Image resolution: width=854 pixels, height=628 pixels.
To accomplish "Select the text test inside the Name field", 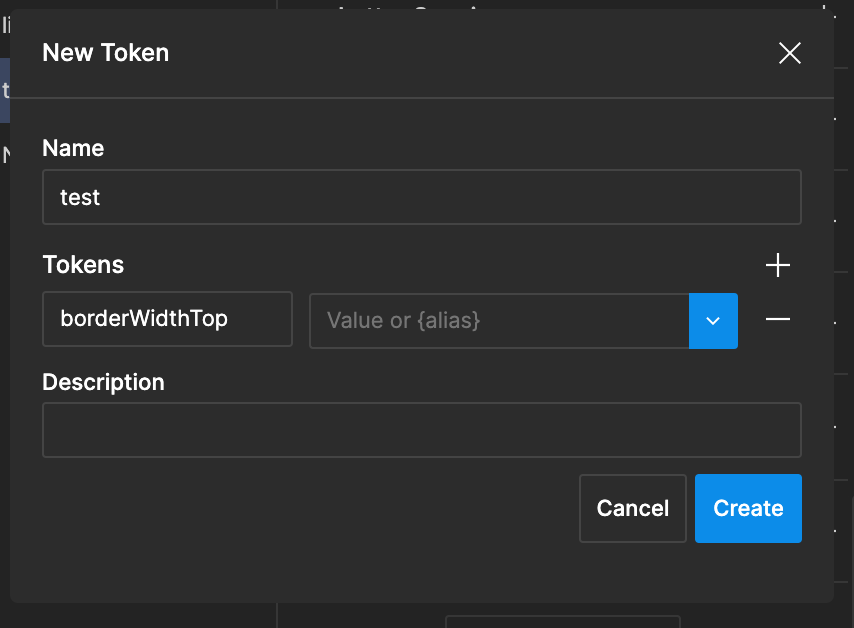I will 80,197.
